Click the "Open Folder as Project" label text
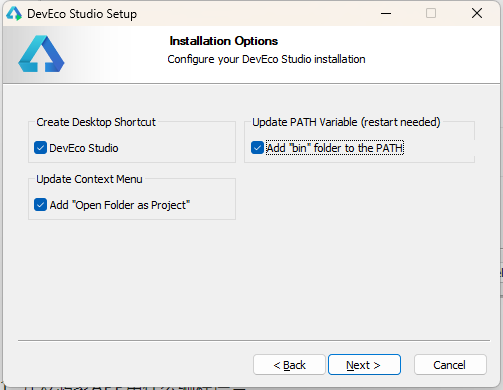Image resolution: width=503 pixels, height=390 pixels. (120, 205)
